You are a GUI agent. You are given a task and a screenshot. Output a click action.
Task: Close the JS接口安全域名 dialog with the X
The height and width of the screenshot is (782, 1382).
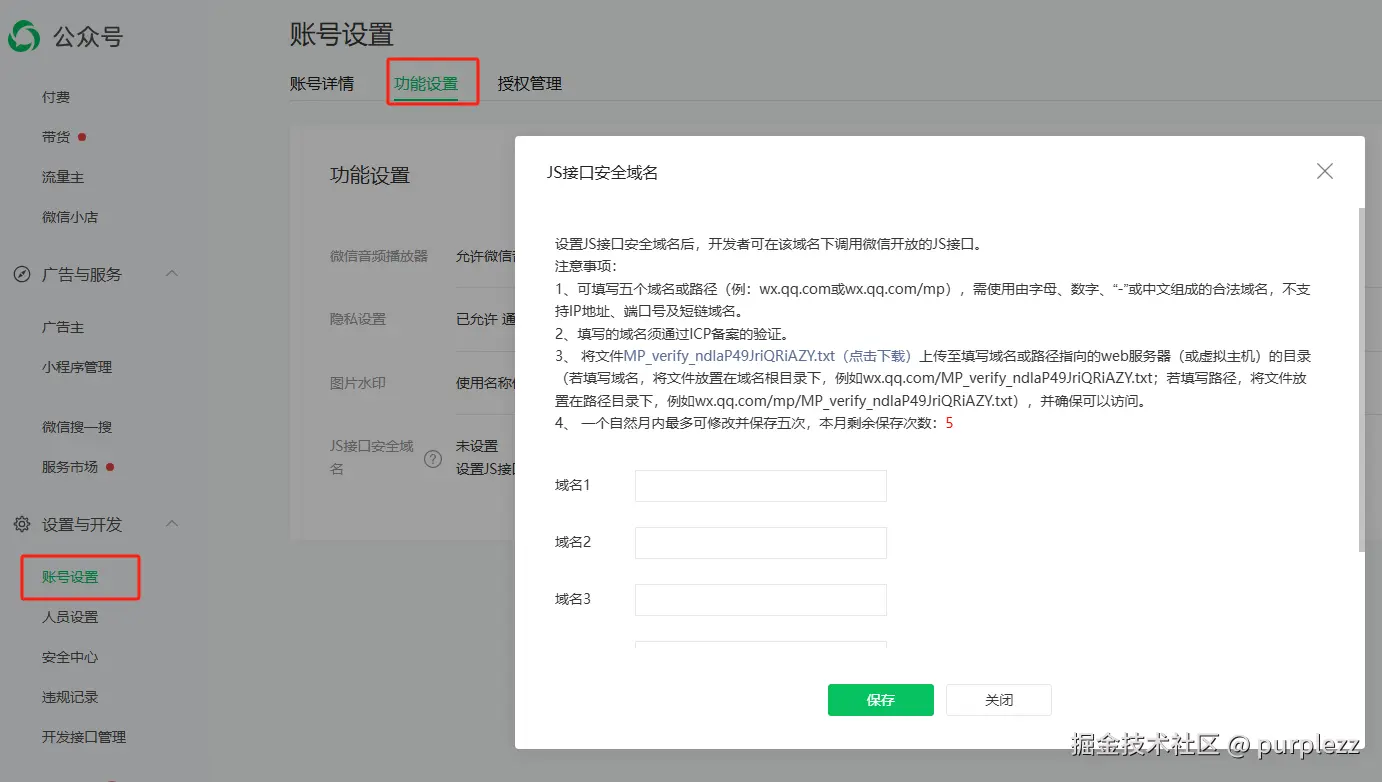[x=1325, y=171]
